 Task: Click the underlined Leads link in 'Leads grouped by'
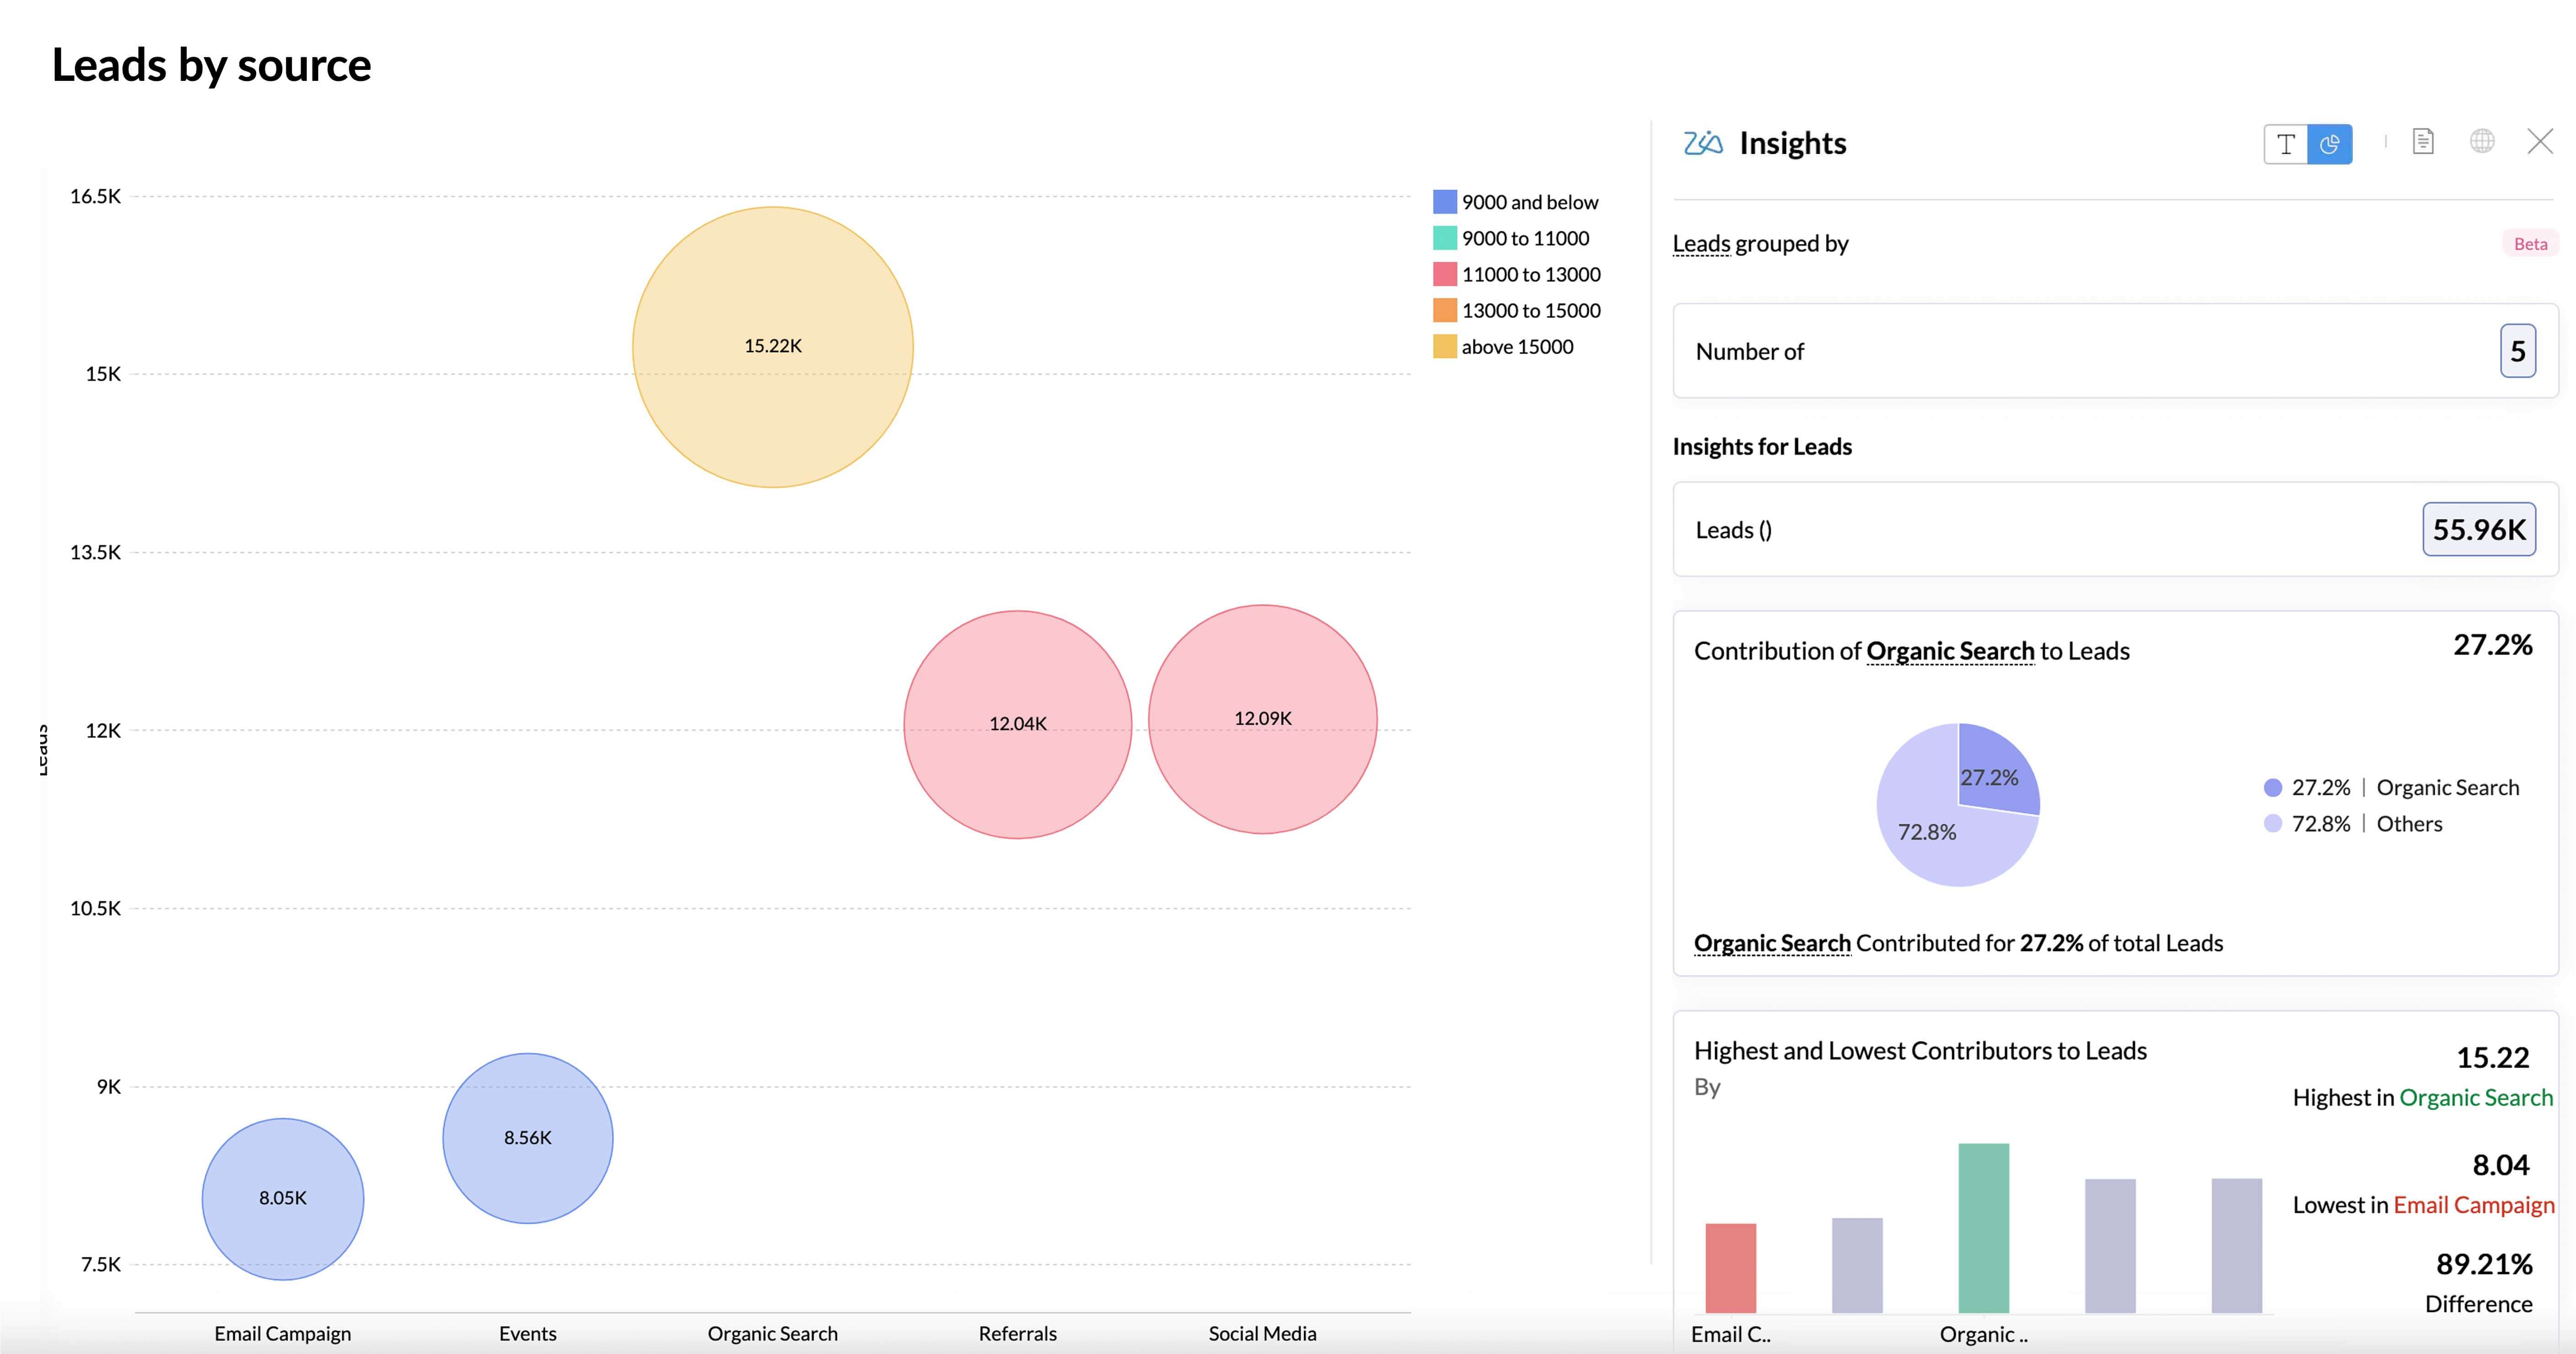1701,243
